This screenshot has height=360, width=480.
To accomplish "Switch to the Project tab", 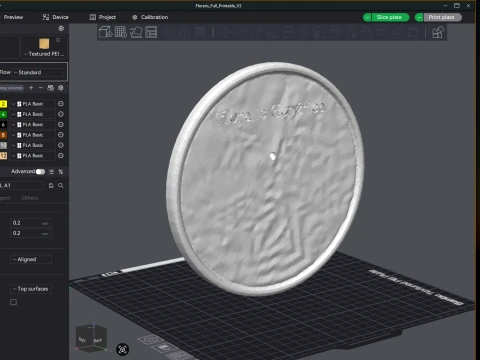I will point(103,17).
